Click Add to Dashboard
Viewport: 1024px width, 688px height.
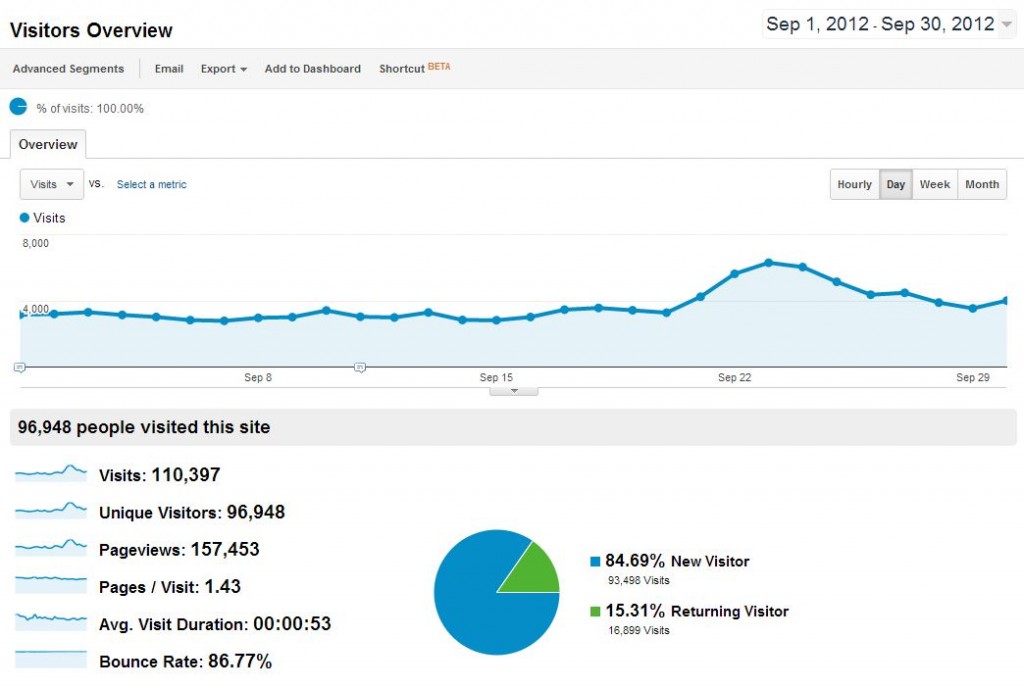(312, 69)
